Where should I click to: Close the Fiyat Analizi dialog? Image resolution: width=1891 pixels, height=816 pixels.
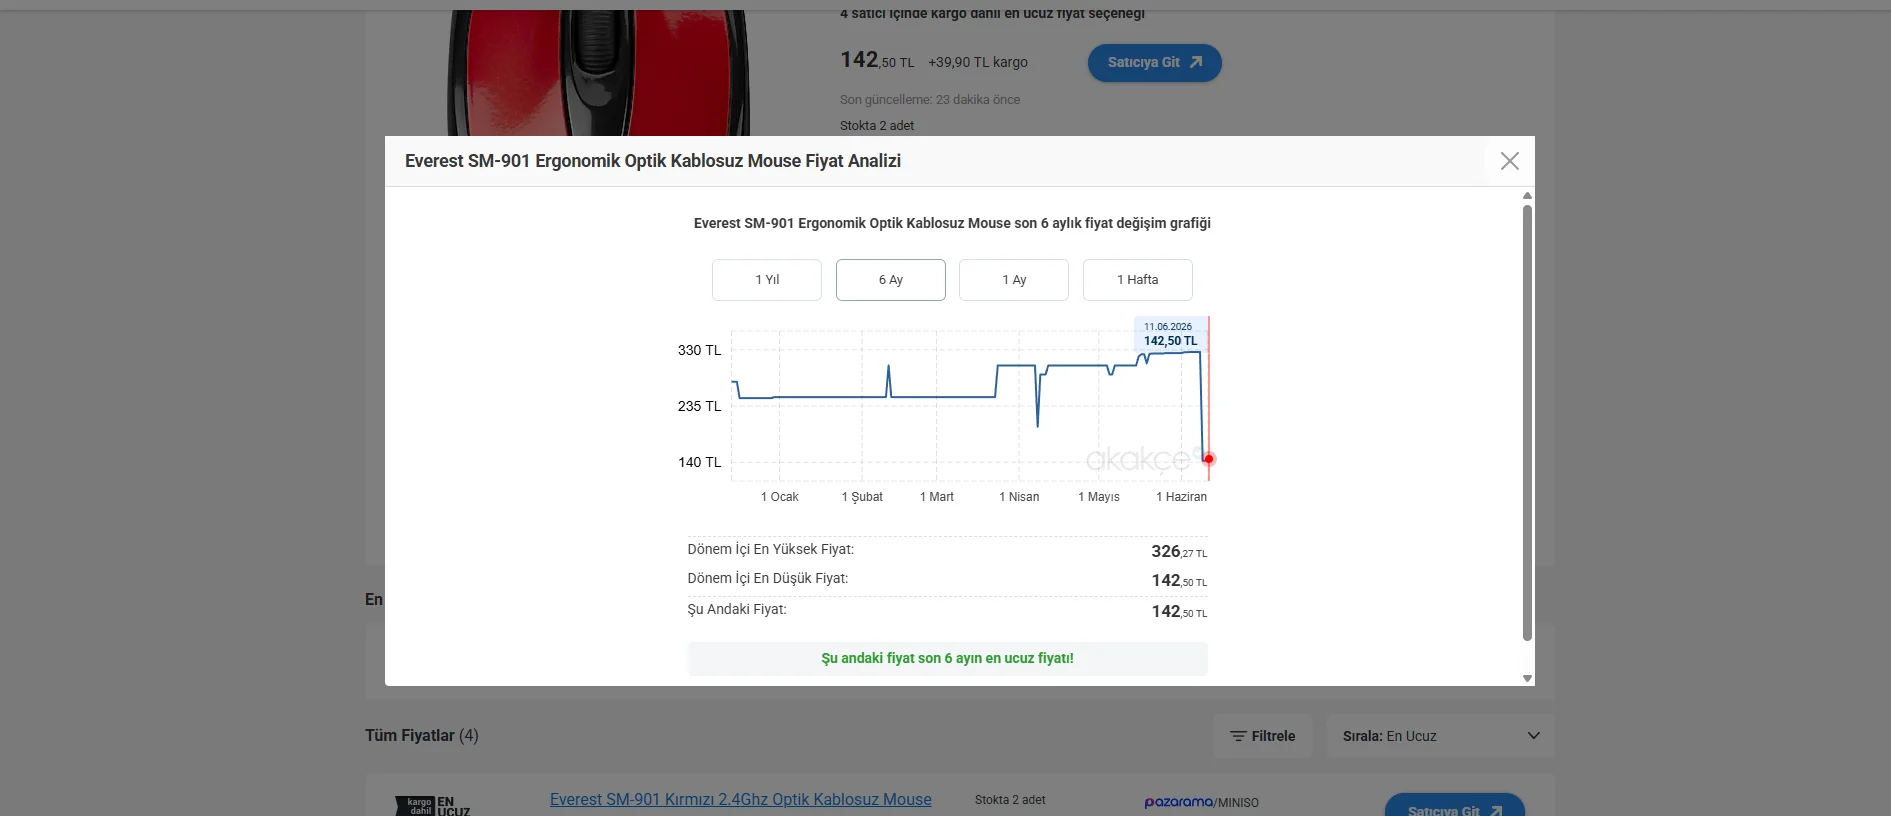click(x=1509, y=161)
